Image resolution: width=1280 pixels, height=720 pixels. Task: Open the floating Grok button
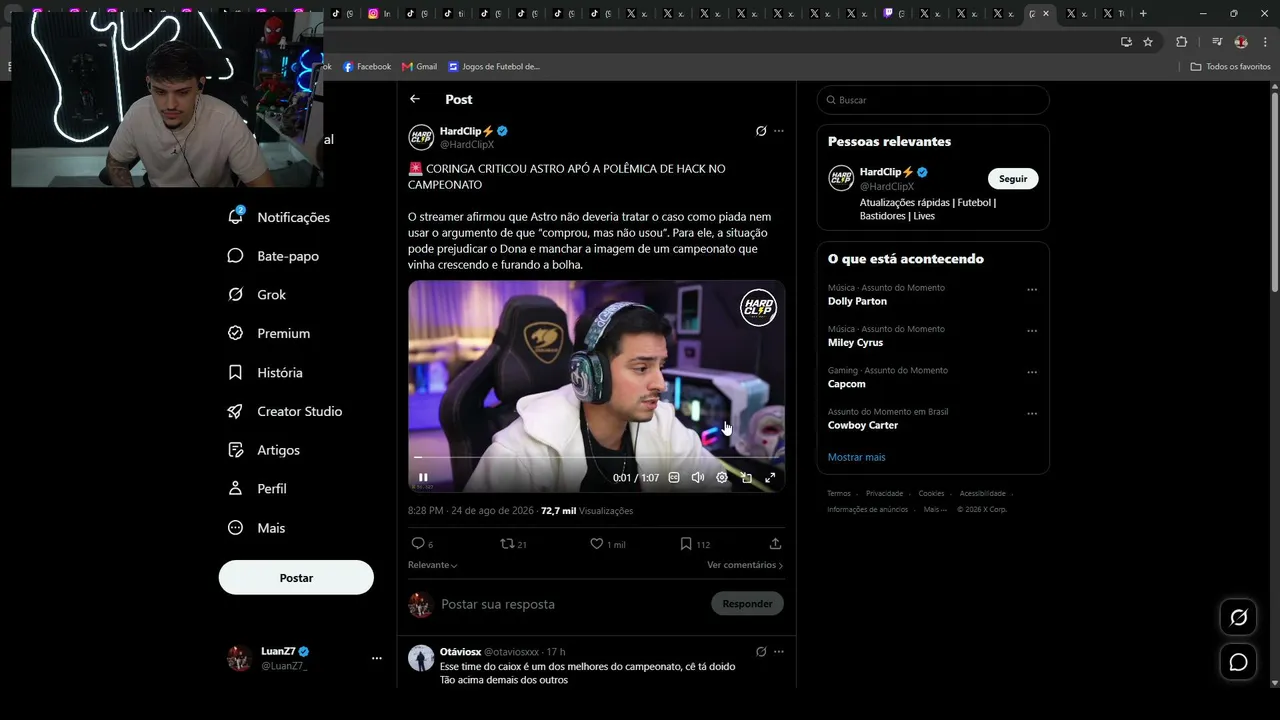coord(1238,617)
